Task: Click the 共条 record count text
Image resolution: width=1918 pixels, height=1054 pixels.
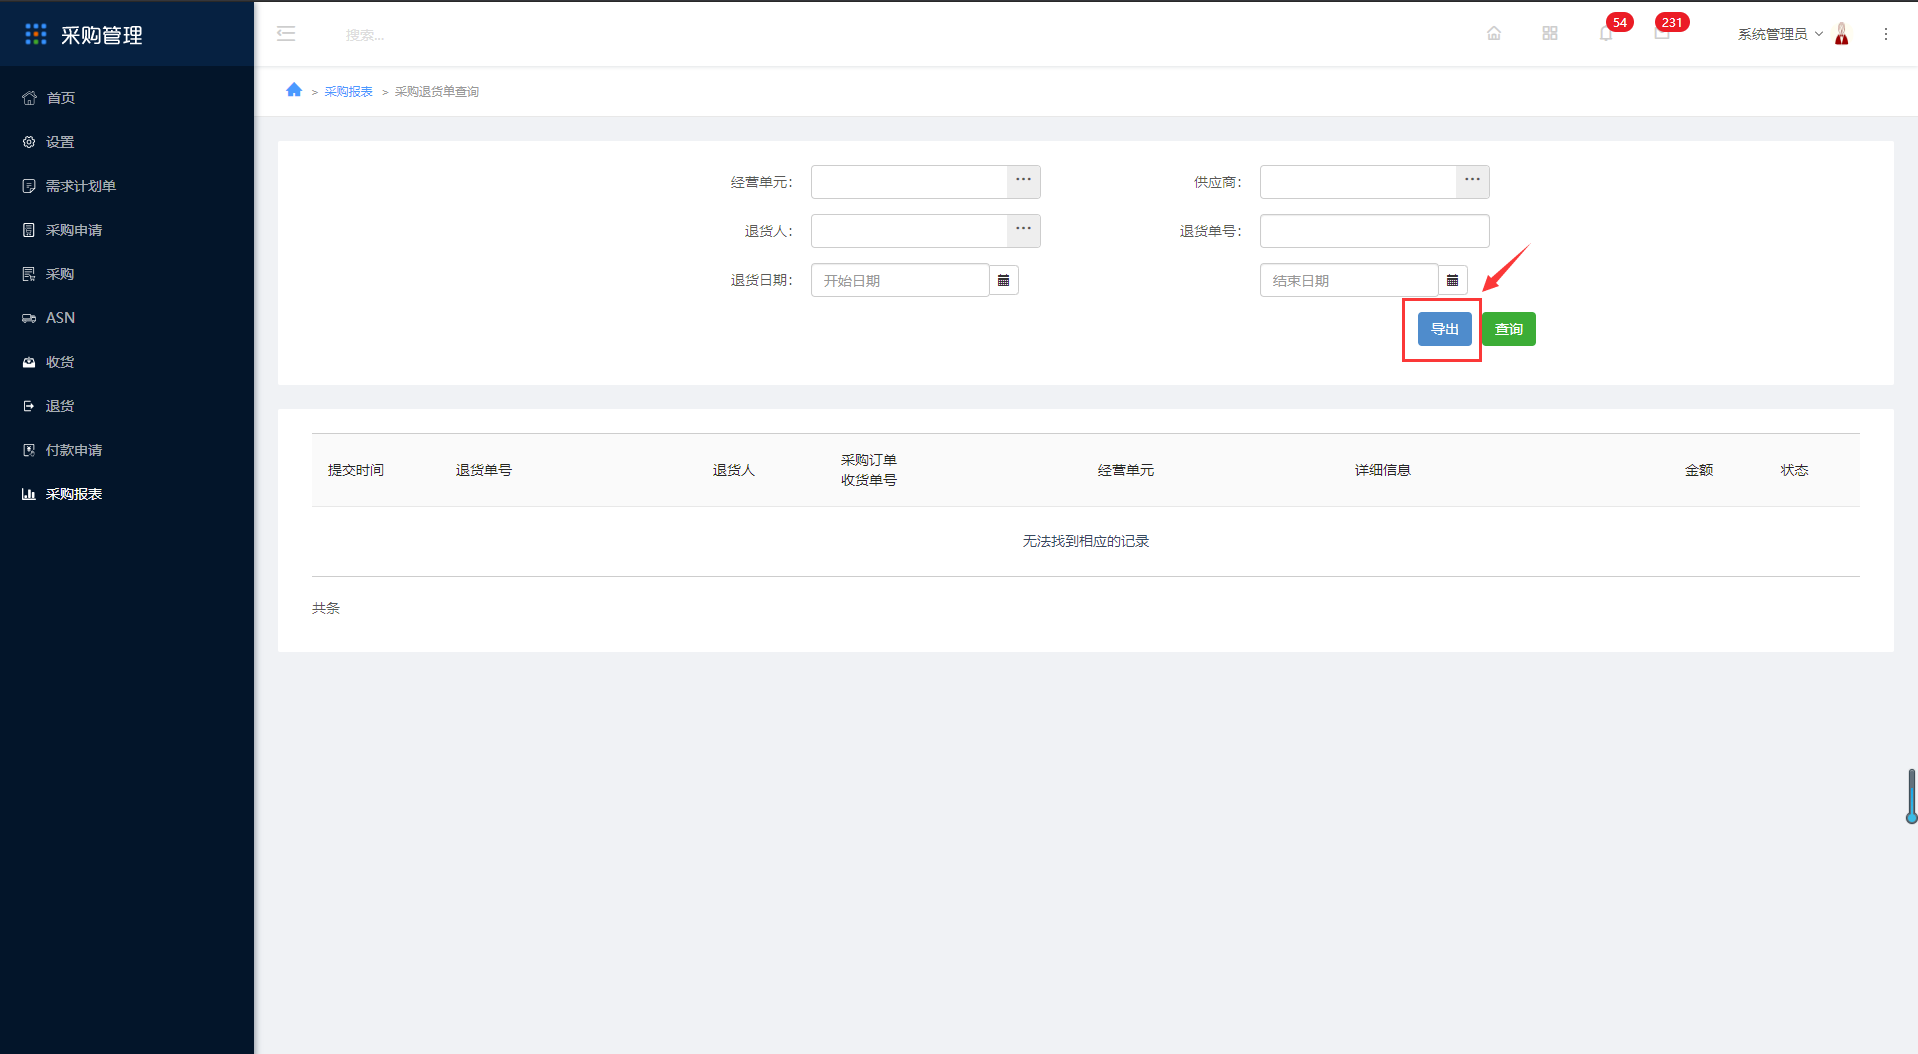Action: (326, 608)
